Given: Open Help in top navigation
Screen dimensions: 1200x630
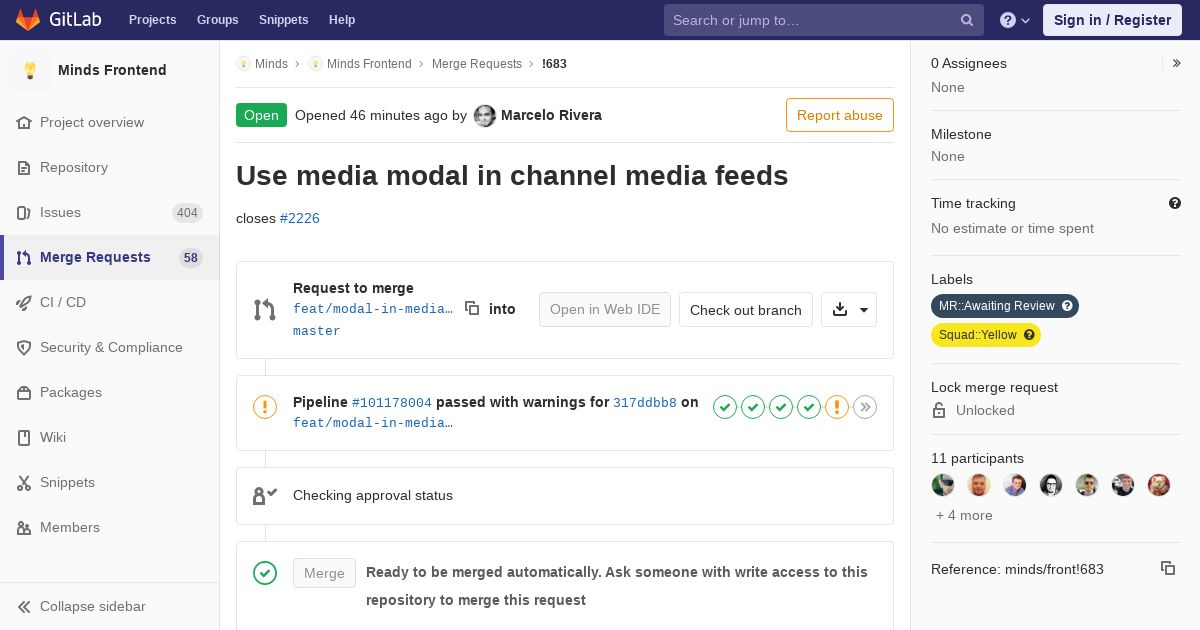Looking at the screenshot, I should [342, 20].
